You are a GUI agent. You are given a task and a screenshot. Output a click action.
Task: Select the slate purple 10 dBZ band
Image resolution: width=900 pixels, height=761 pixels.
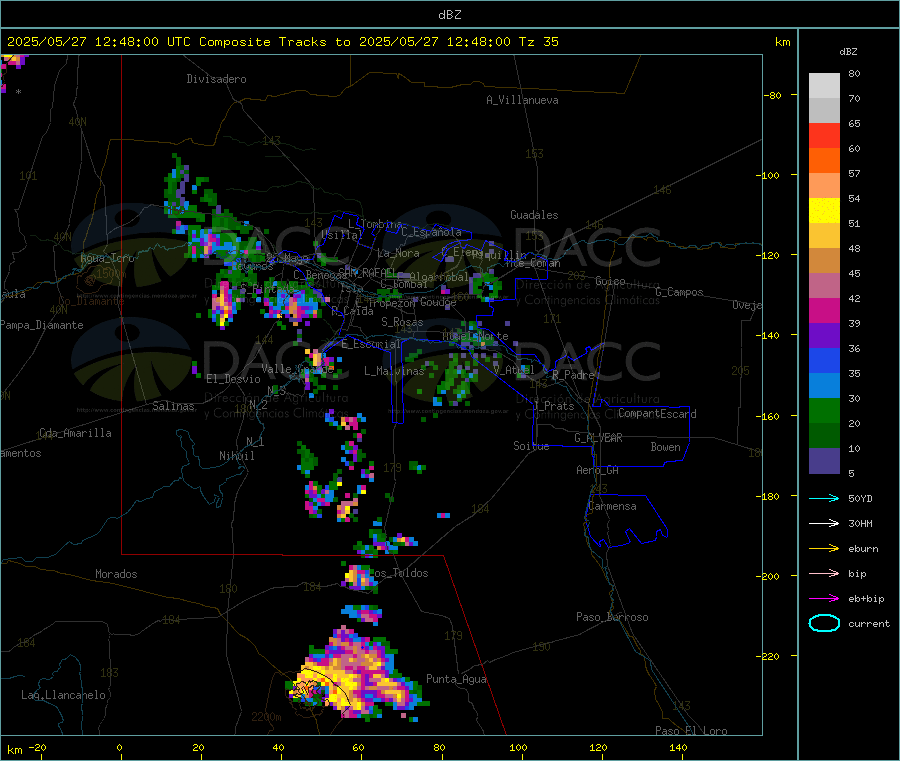pos(824,461)
